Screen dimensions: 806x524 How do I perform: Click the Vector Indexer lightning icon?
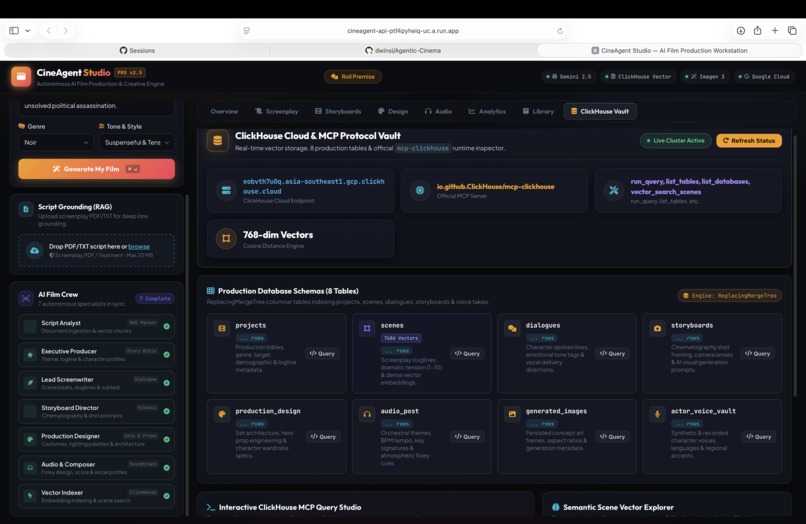(x=30, y=496)
